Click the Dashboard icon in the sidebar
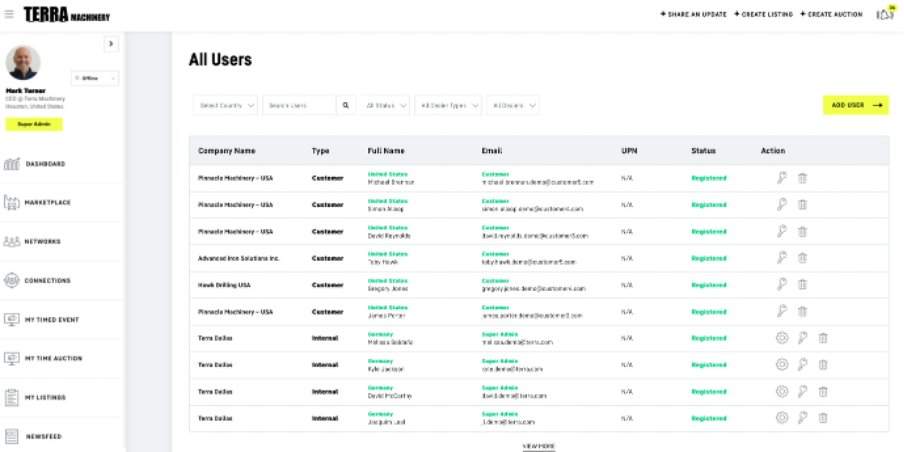904x452 pixels. point(12,164)
